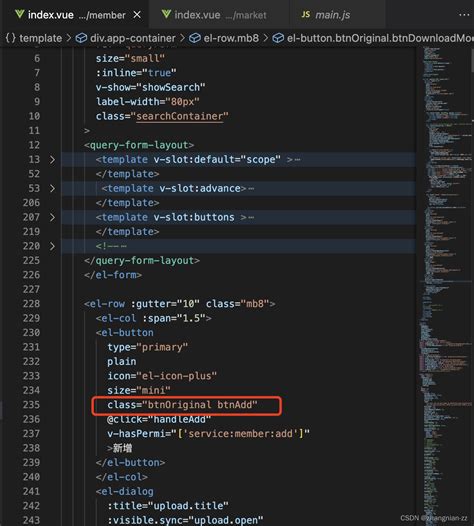Viewport: 474px width, 526px height.
Task: Click cube icon beside el-button.btnOriginal
Action: (278, 38)
